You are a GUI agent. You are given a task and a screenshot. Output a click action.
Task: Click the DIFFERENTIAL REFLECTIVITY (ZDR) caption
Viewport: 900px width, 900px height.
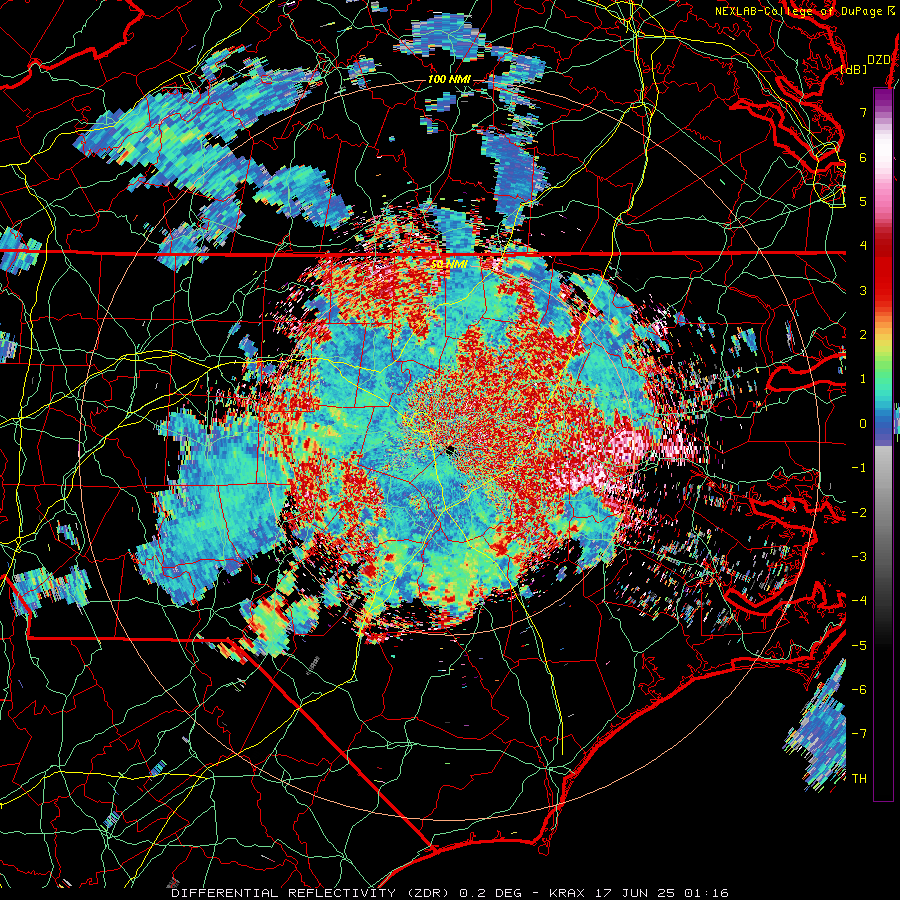click(312, 893)
